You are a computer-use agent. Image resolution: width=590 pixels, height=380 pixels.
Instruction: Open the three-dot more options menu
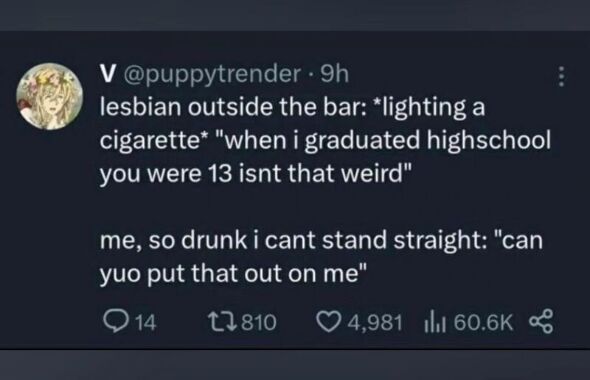(x=561, y=77)
